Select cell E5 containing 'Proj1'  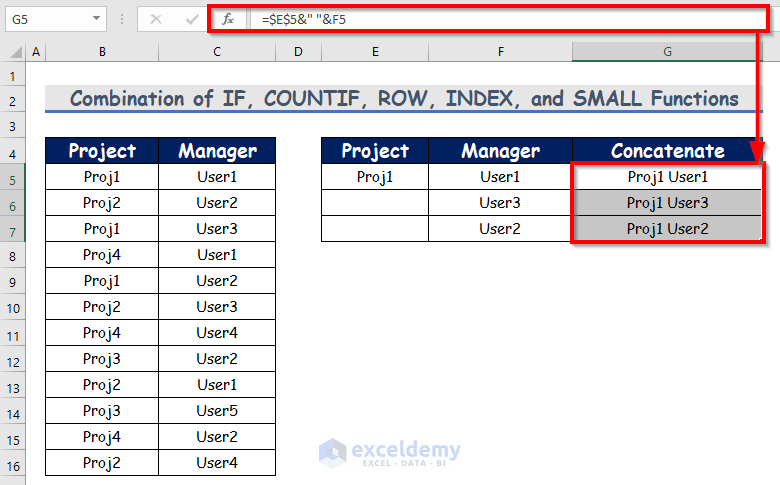(375, 177)
